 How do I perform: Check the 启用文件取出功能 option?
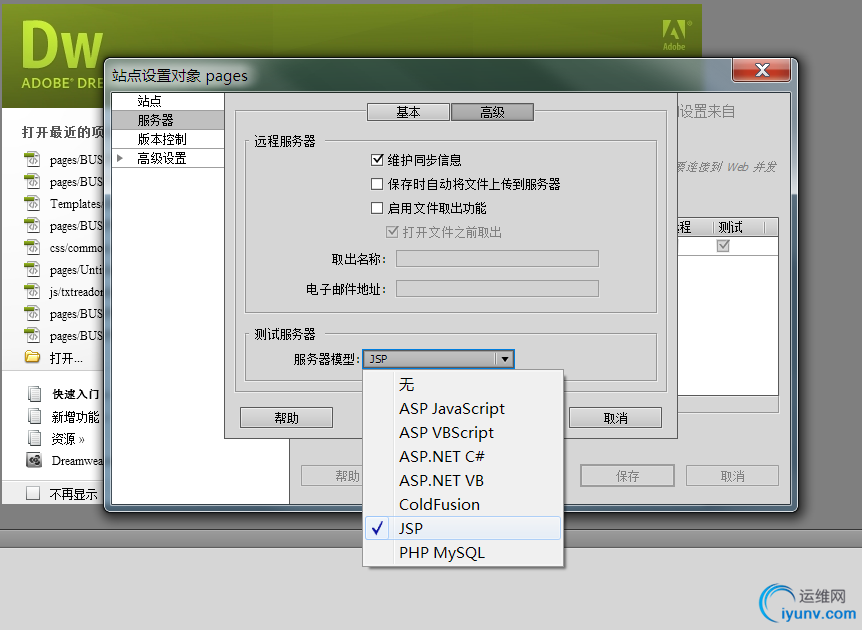point(377,208)
